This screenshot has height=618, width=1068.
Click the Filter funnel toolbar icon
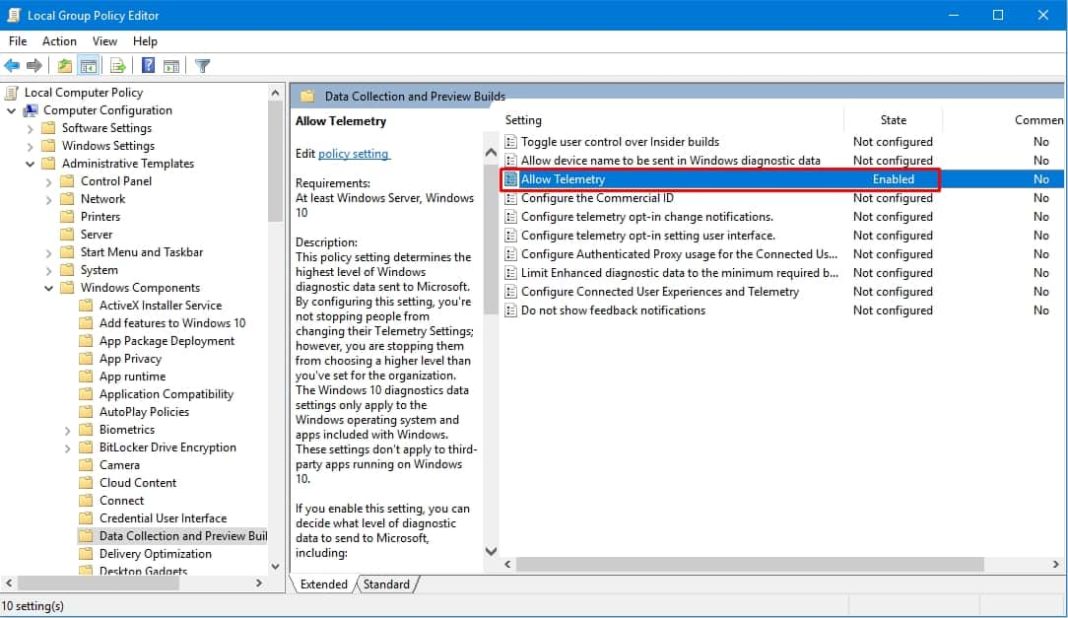click(x=202, y=65)
